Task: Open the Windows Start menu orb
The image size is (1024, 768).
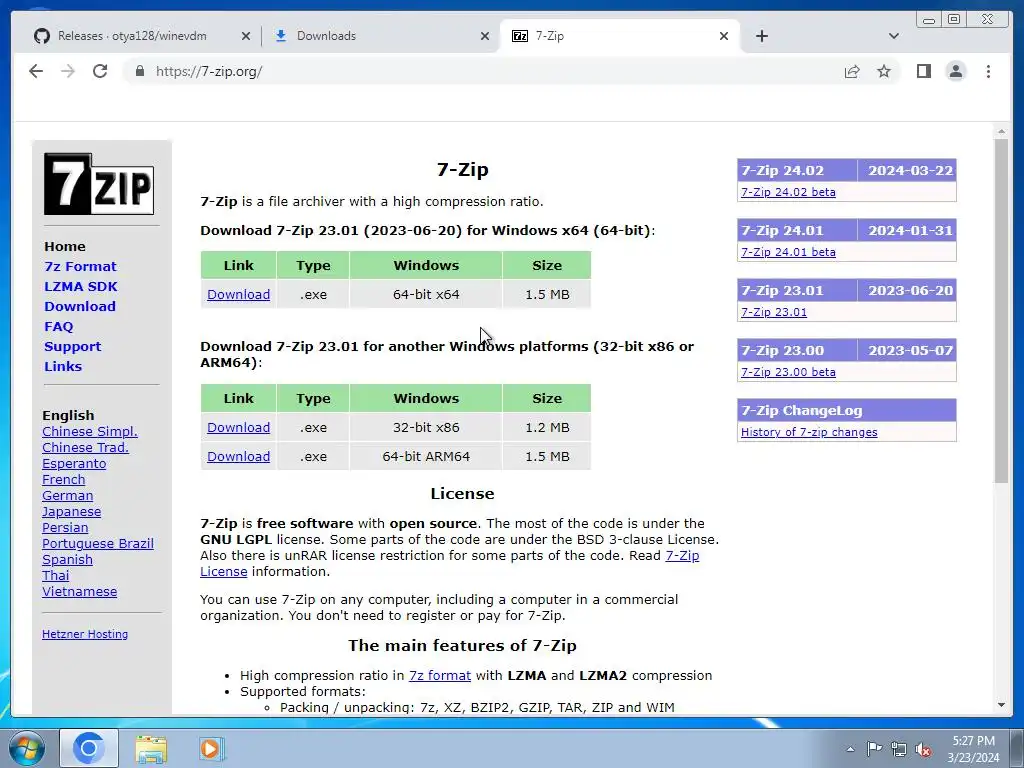Action: pos(26,748)
